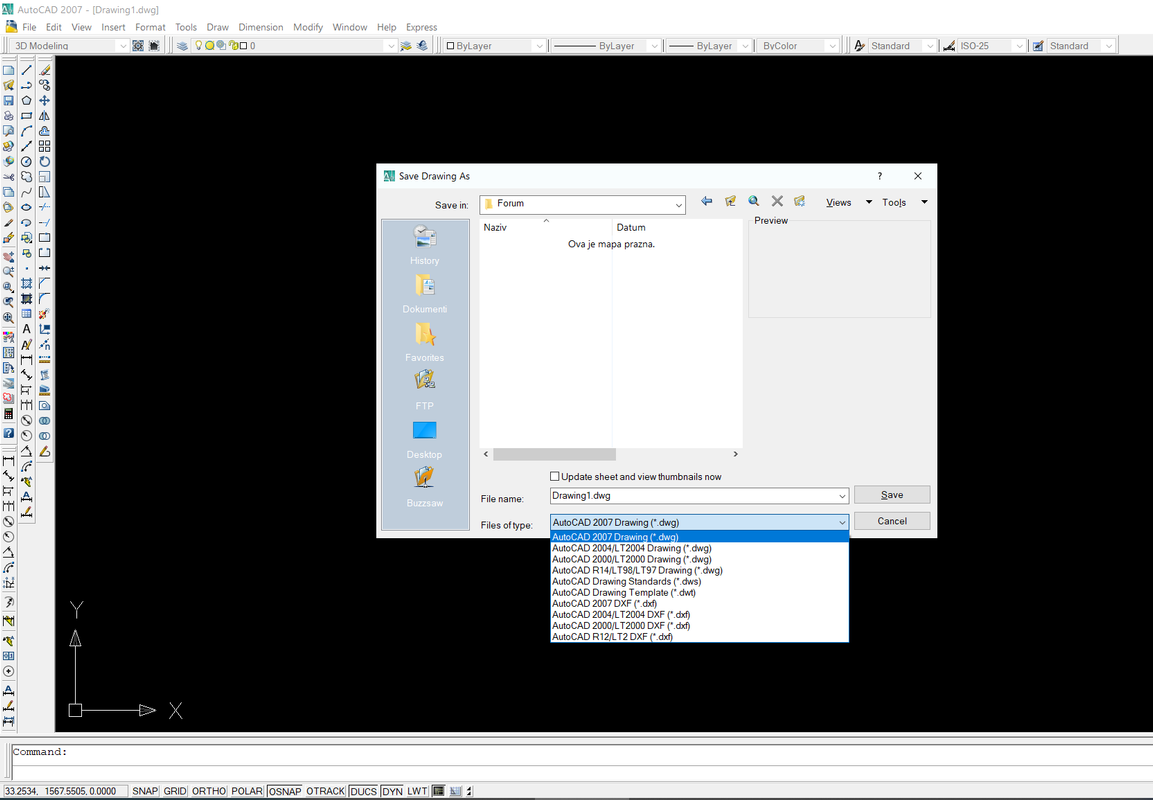1153x800 pixels.
Task: Select the Array modify tool
Action: (x=45, y=146)
